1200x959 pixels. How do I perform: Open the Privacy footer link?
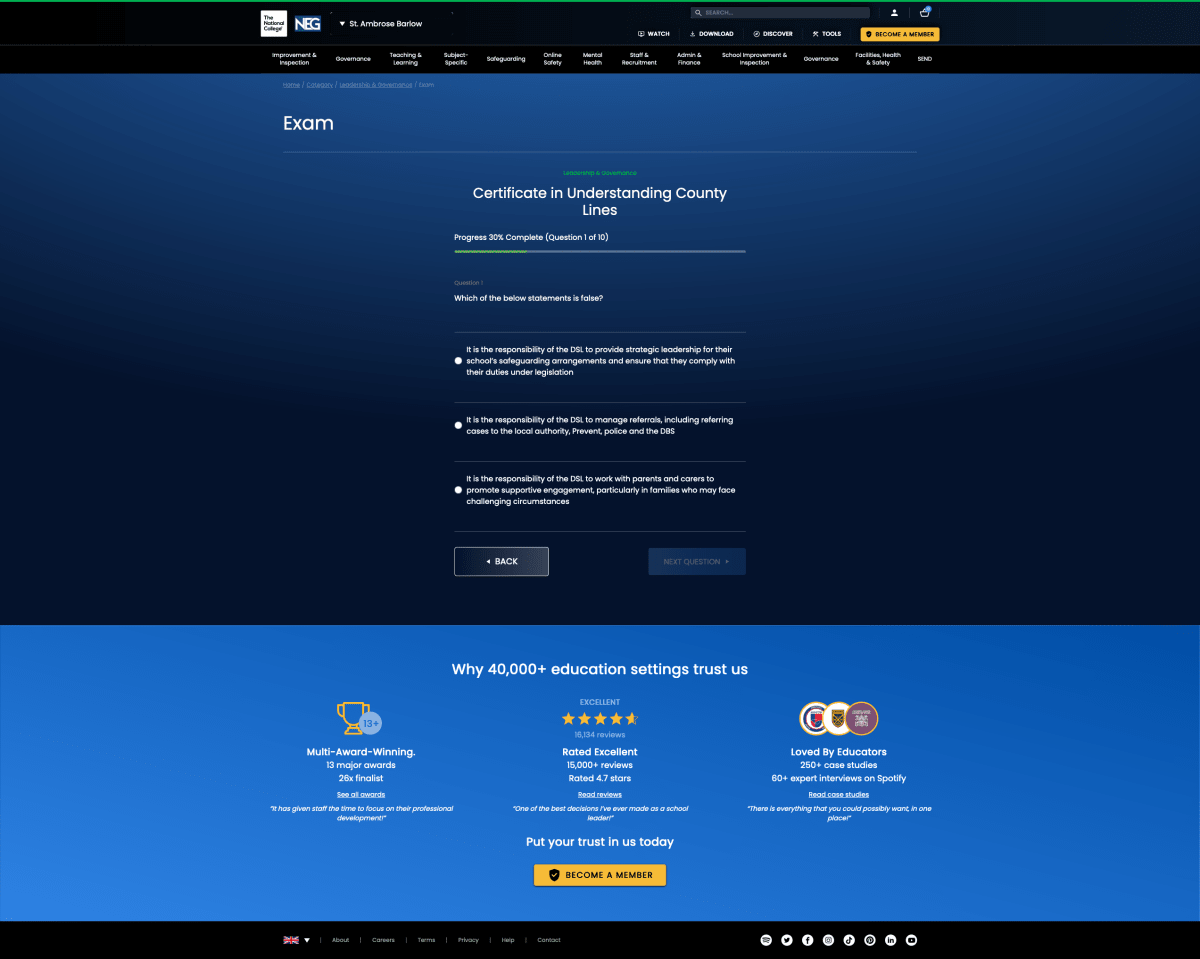(x=468, y=940)
